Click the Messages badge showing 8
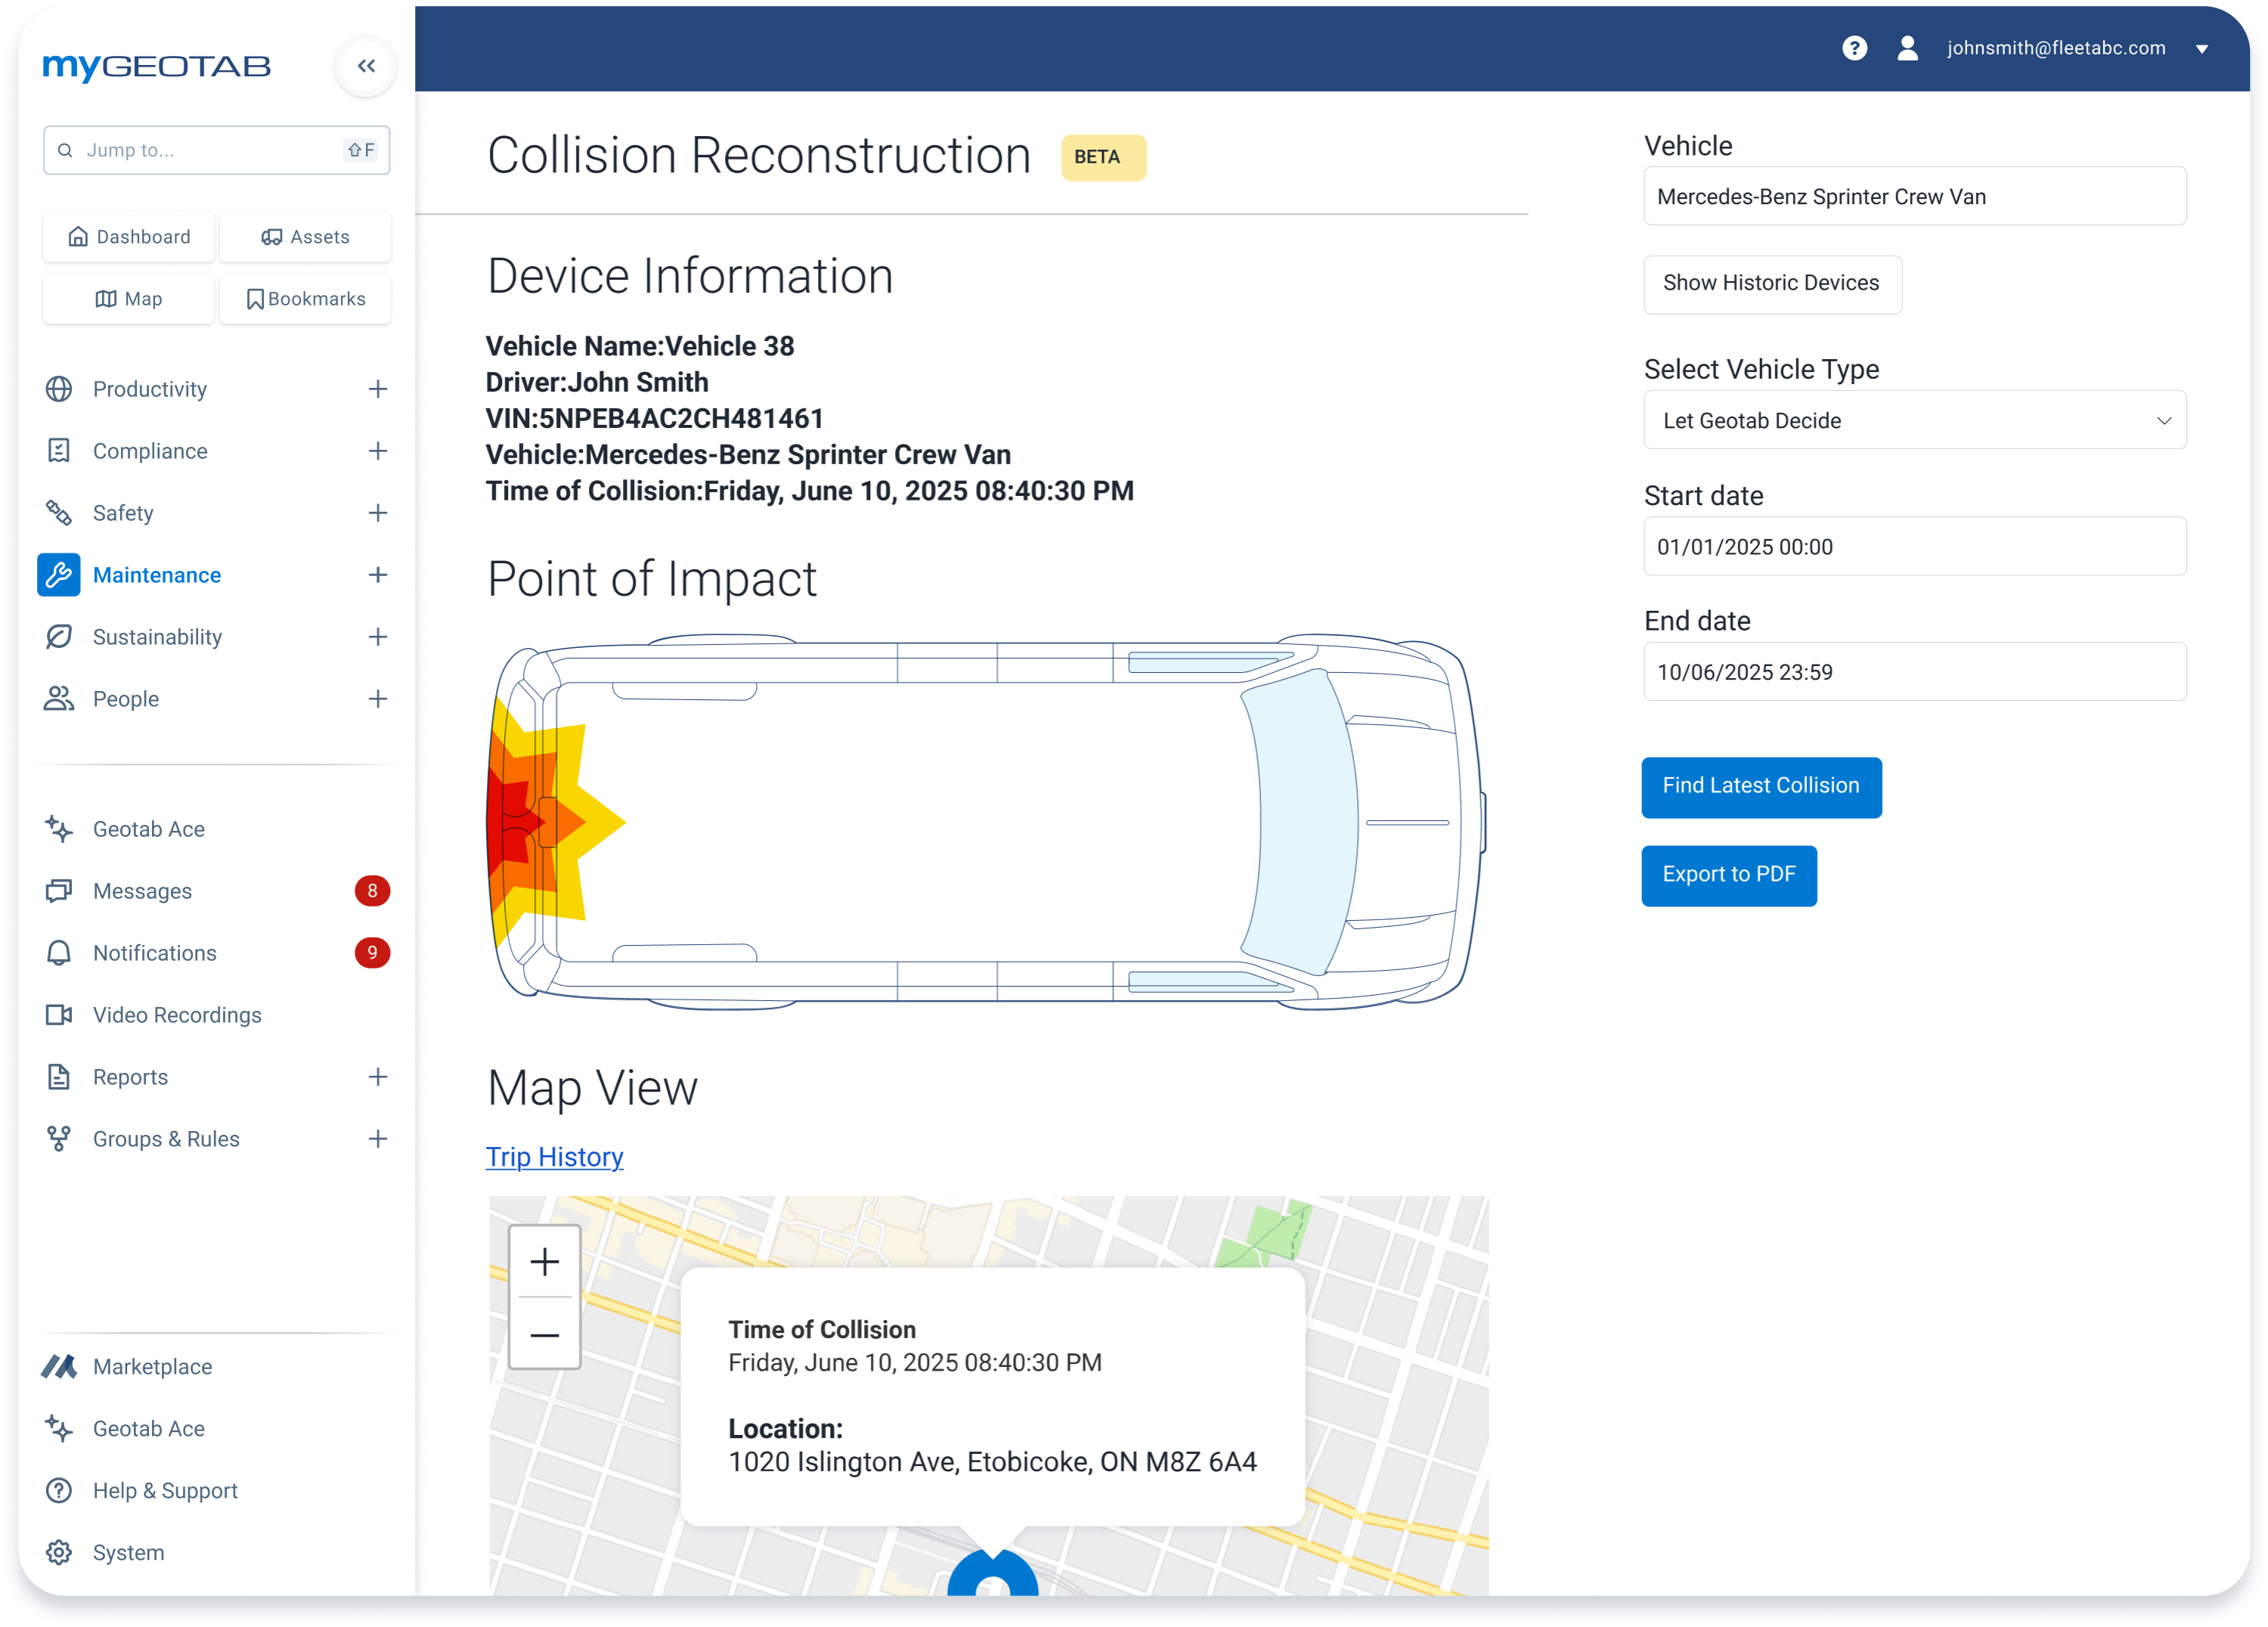The width and height of the screenshot is (2268, 1627). pos(372,891)
